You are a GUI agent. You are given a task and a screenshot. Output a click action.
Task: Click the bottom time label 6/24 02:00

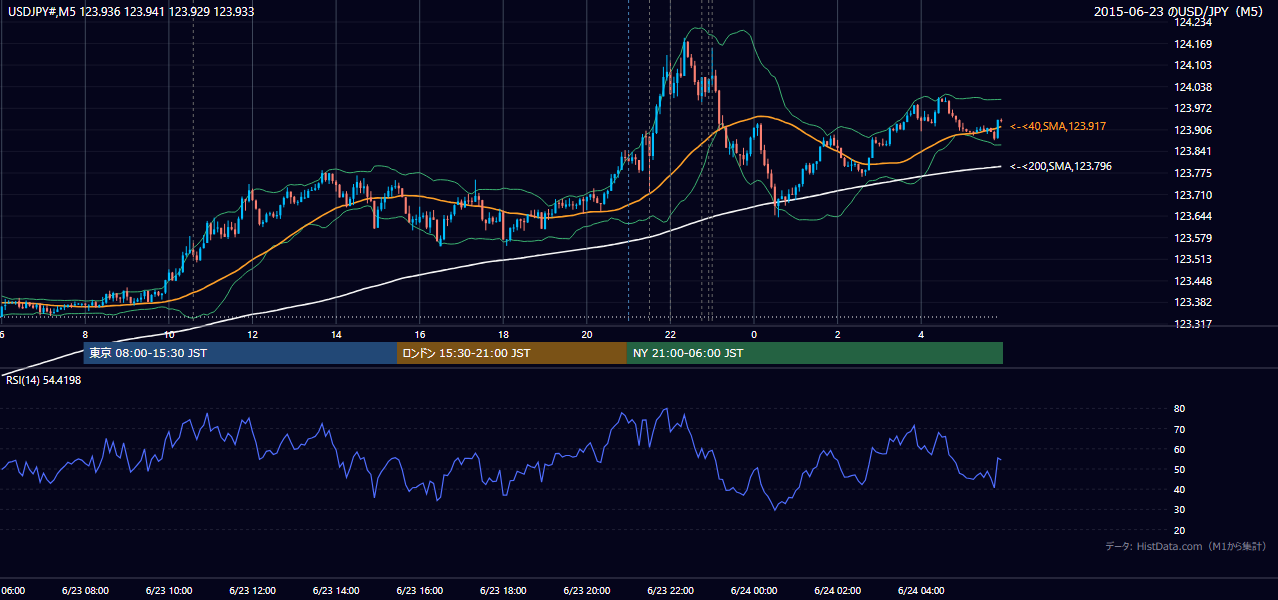pyautogui.click(x=837, y=591)
